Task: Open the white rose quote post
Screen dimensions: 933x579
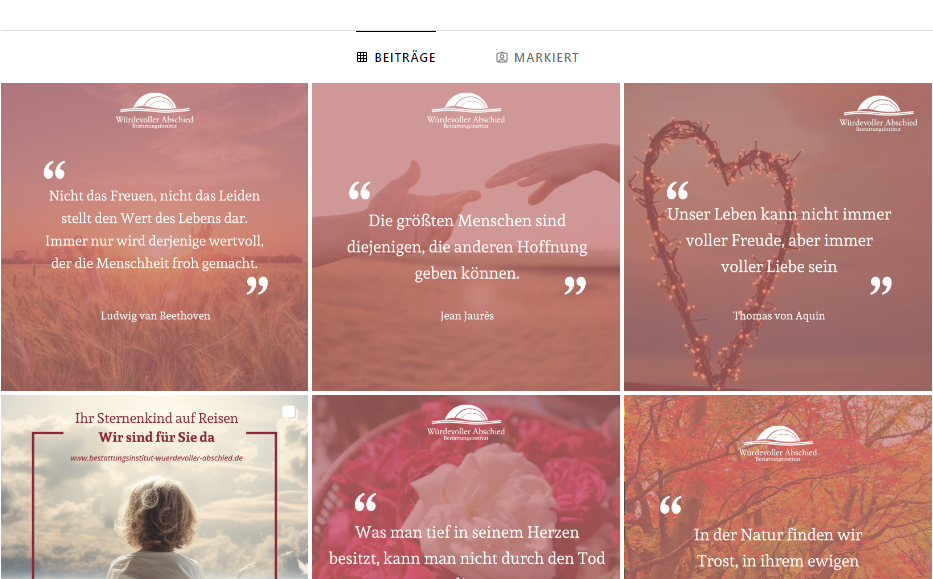Action: click(466, 487)
